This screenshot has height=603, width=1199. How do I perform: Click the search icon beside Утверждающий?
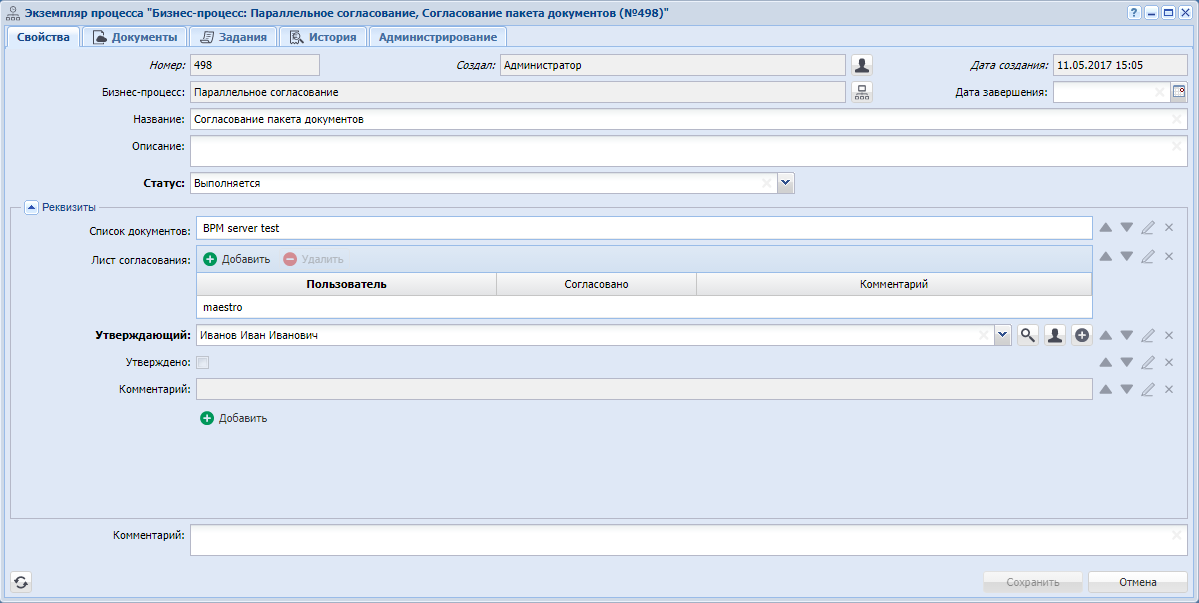(x=1027, y=336)
